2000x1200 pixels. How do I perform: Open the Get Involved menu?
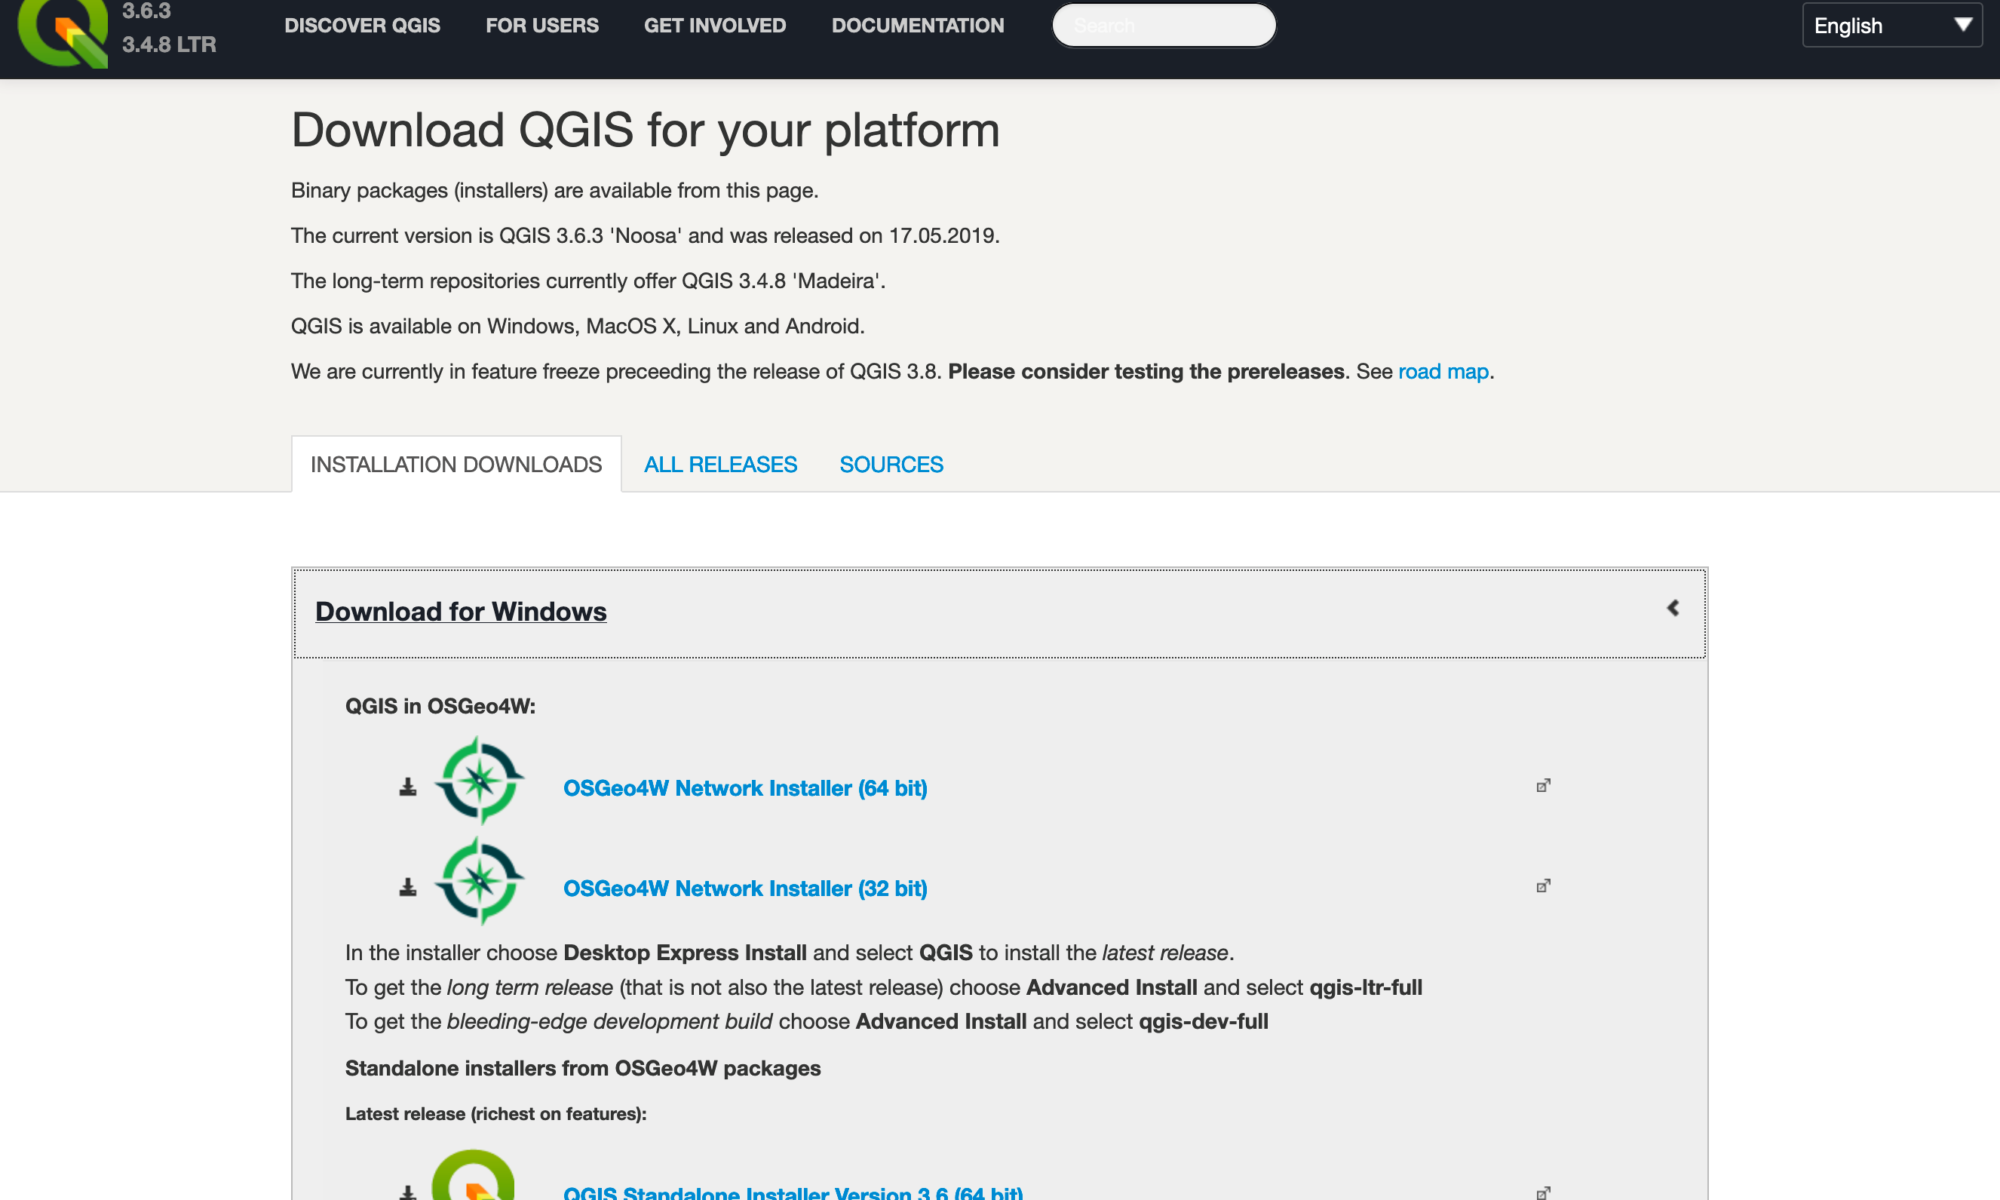coord(715,26)
